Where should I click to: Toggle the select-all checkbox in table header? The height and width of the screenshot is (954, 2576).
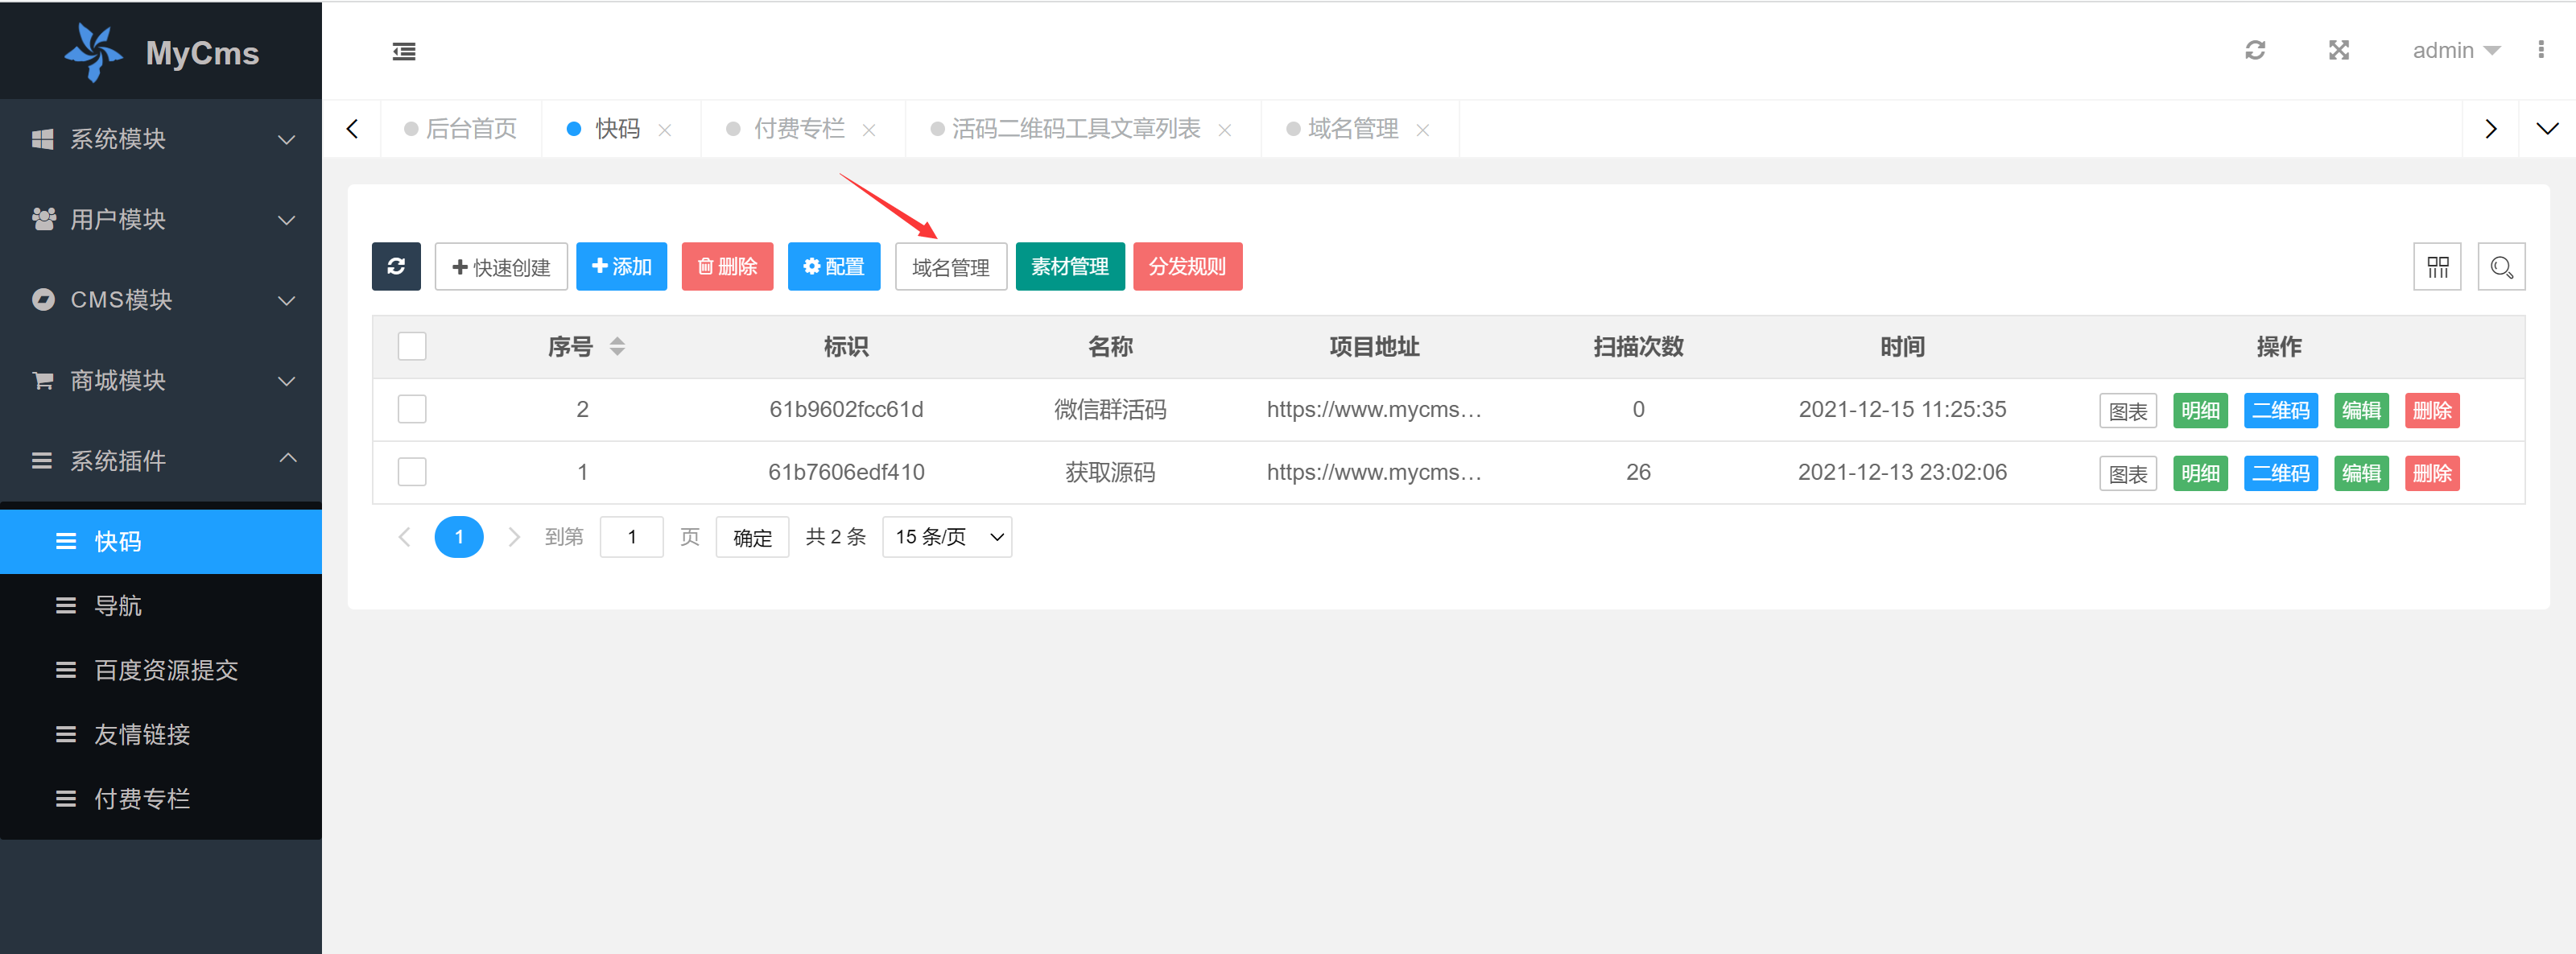(412, 346)
